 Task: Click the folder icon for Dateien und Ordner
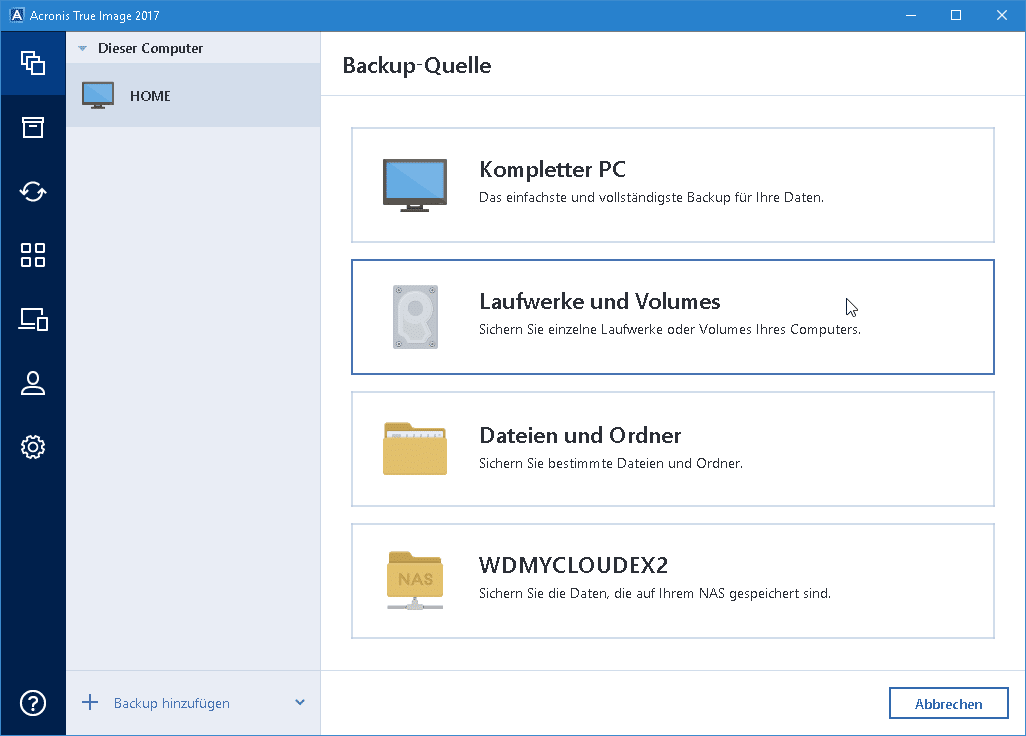415,449
